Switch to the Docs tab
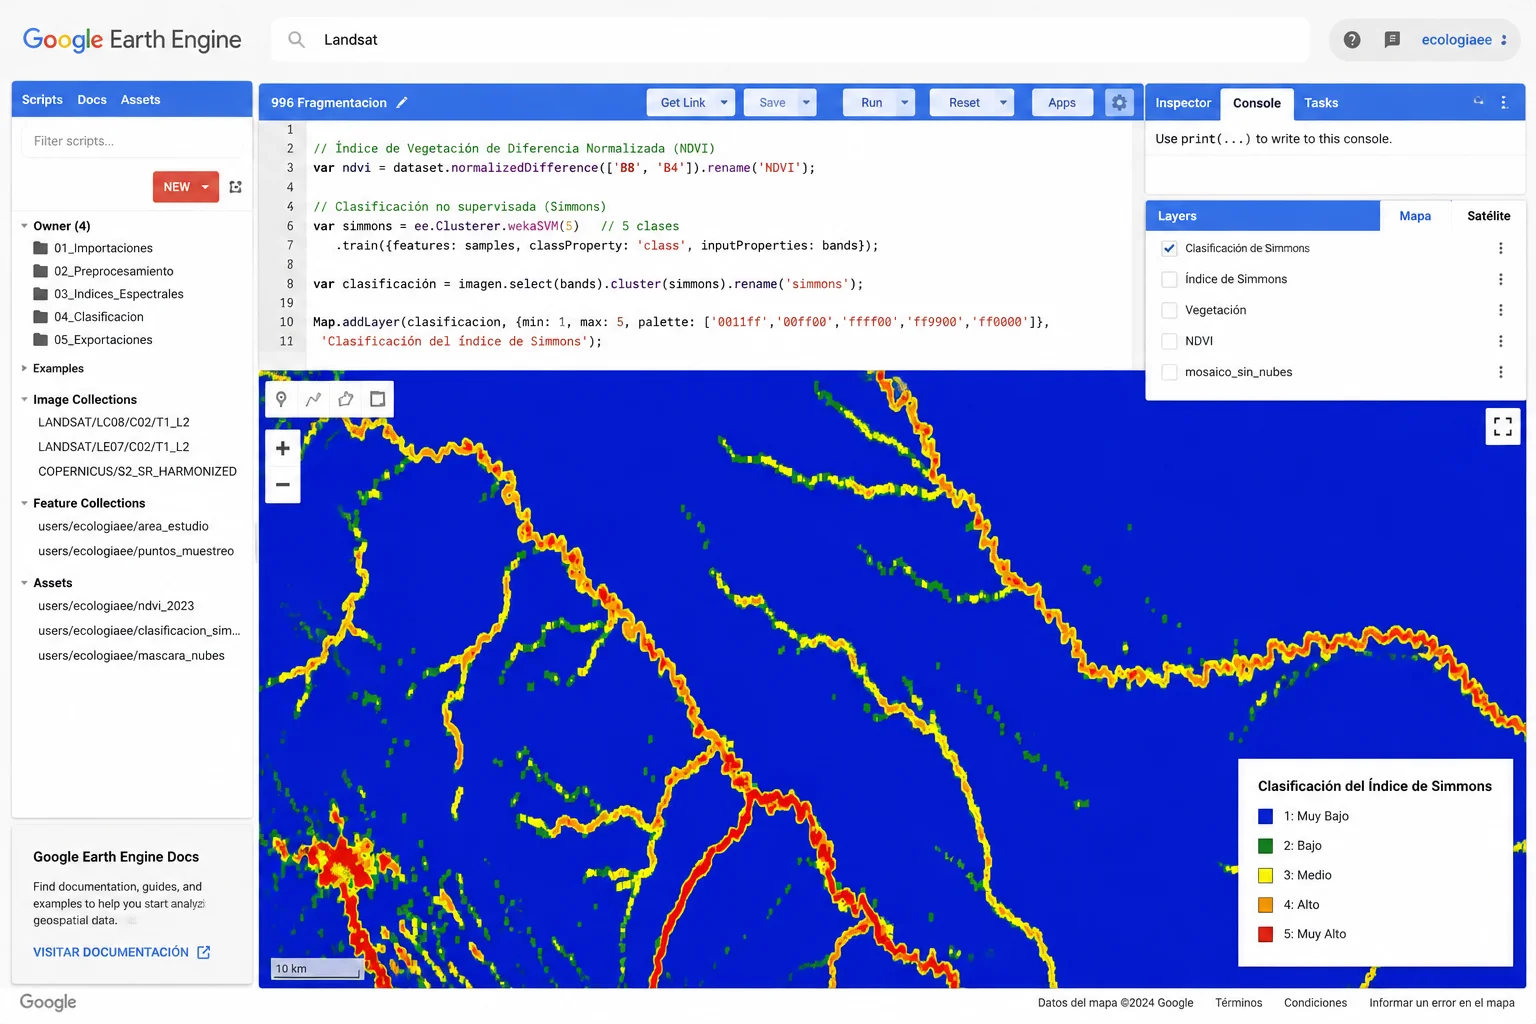The height and width of the screenshot is (1024, 1536). (92, 100)
